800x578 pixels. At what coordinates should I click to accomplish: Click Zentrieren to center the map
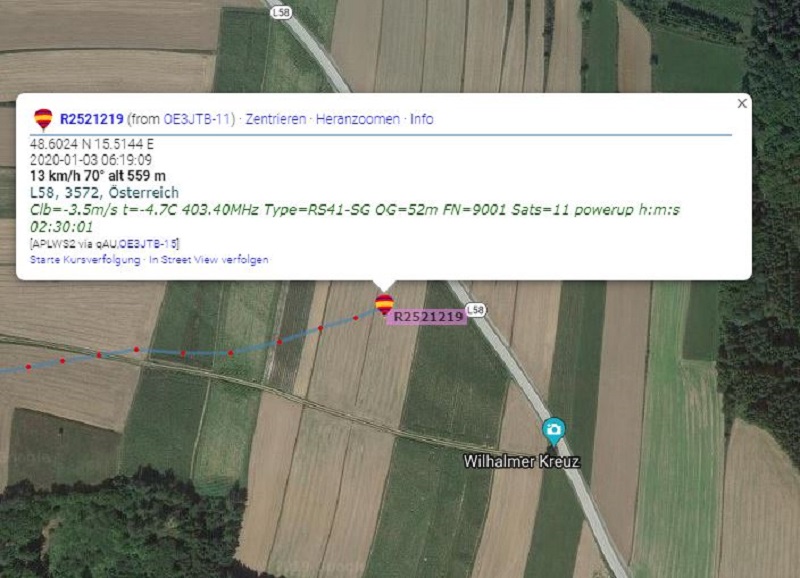tap(276, 119)
